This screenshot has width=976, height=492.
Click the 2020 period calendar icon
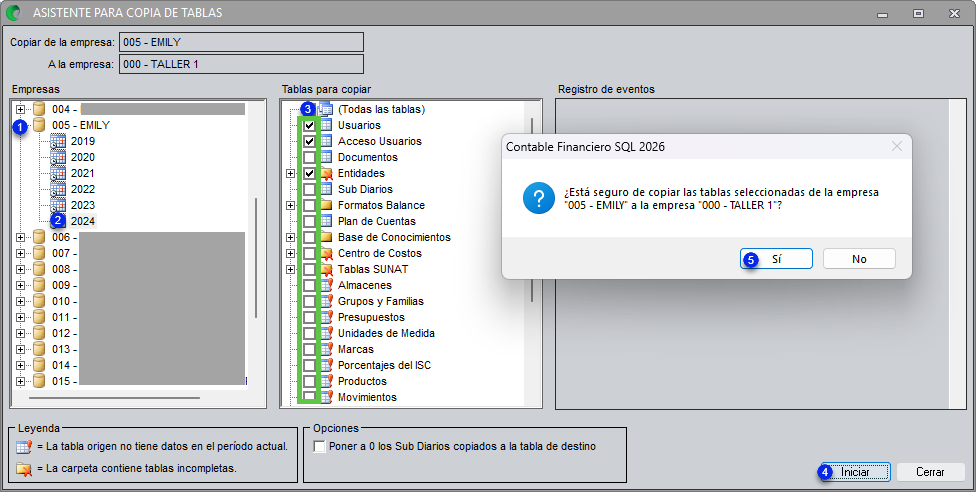pyautogui.click(x=58, y=158)
